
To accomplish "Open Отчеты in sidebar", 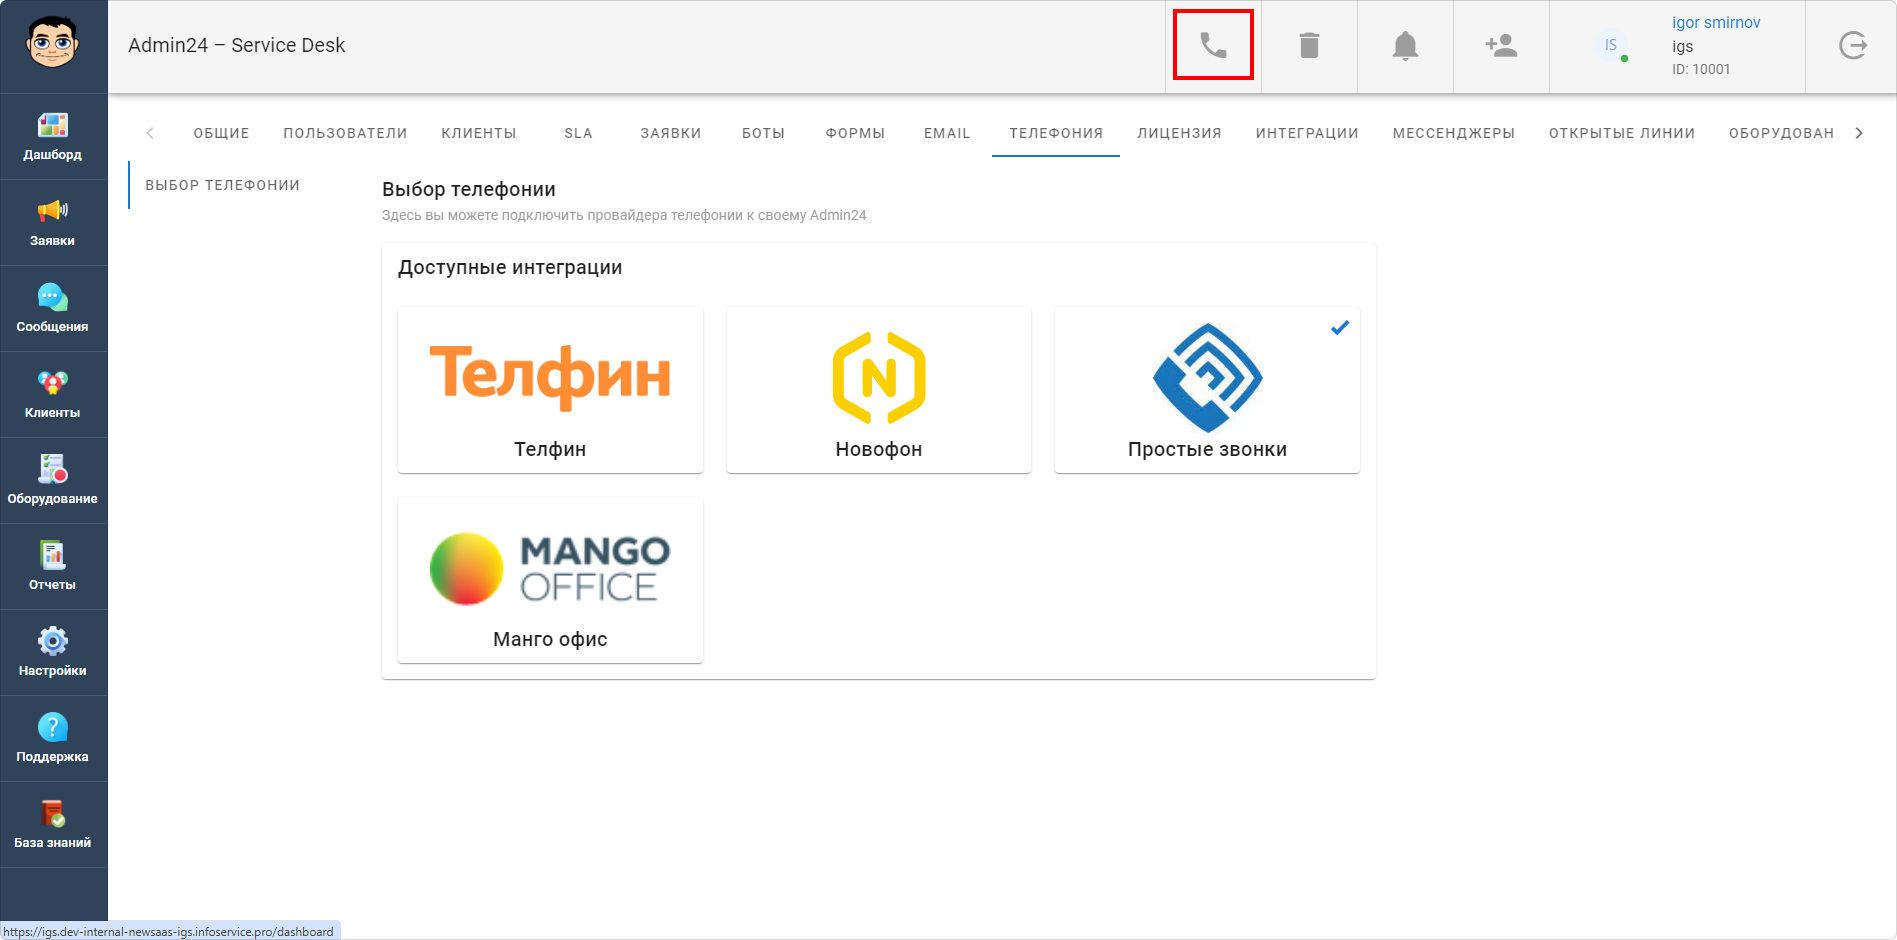I will coord(53,567).
